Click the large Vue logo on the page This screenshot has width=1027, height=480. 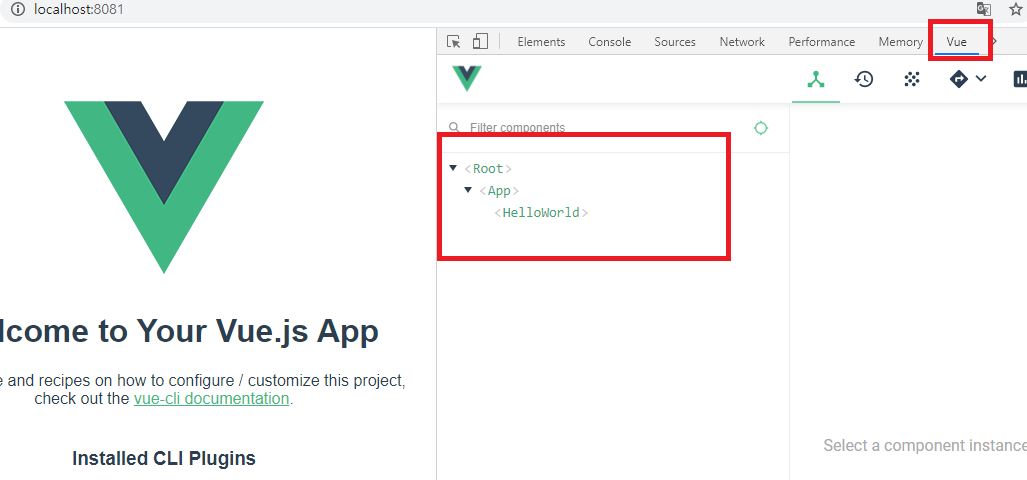point(164,187)
